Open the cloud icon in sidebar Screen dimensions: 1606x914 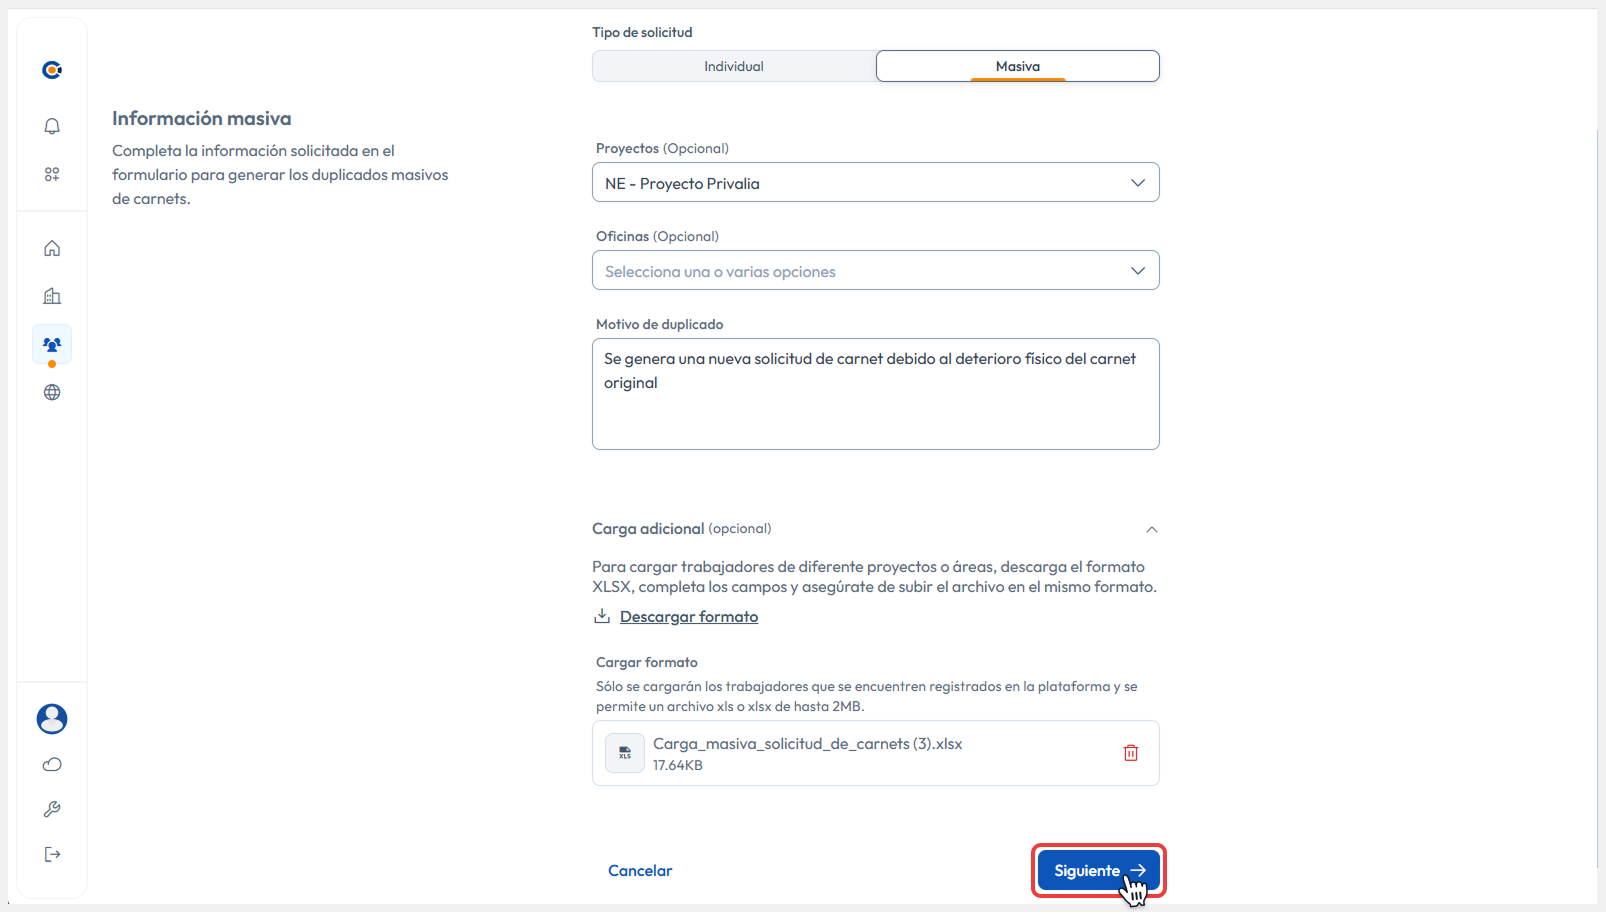click(x=51, y=764)
